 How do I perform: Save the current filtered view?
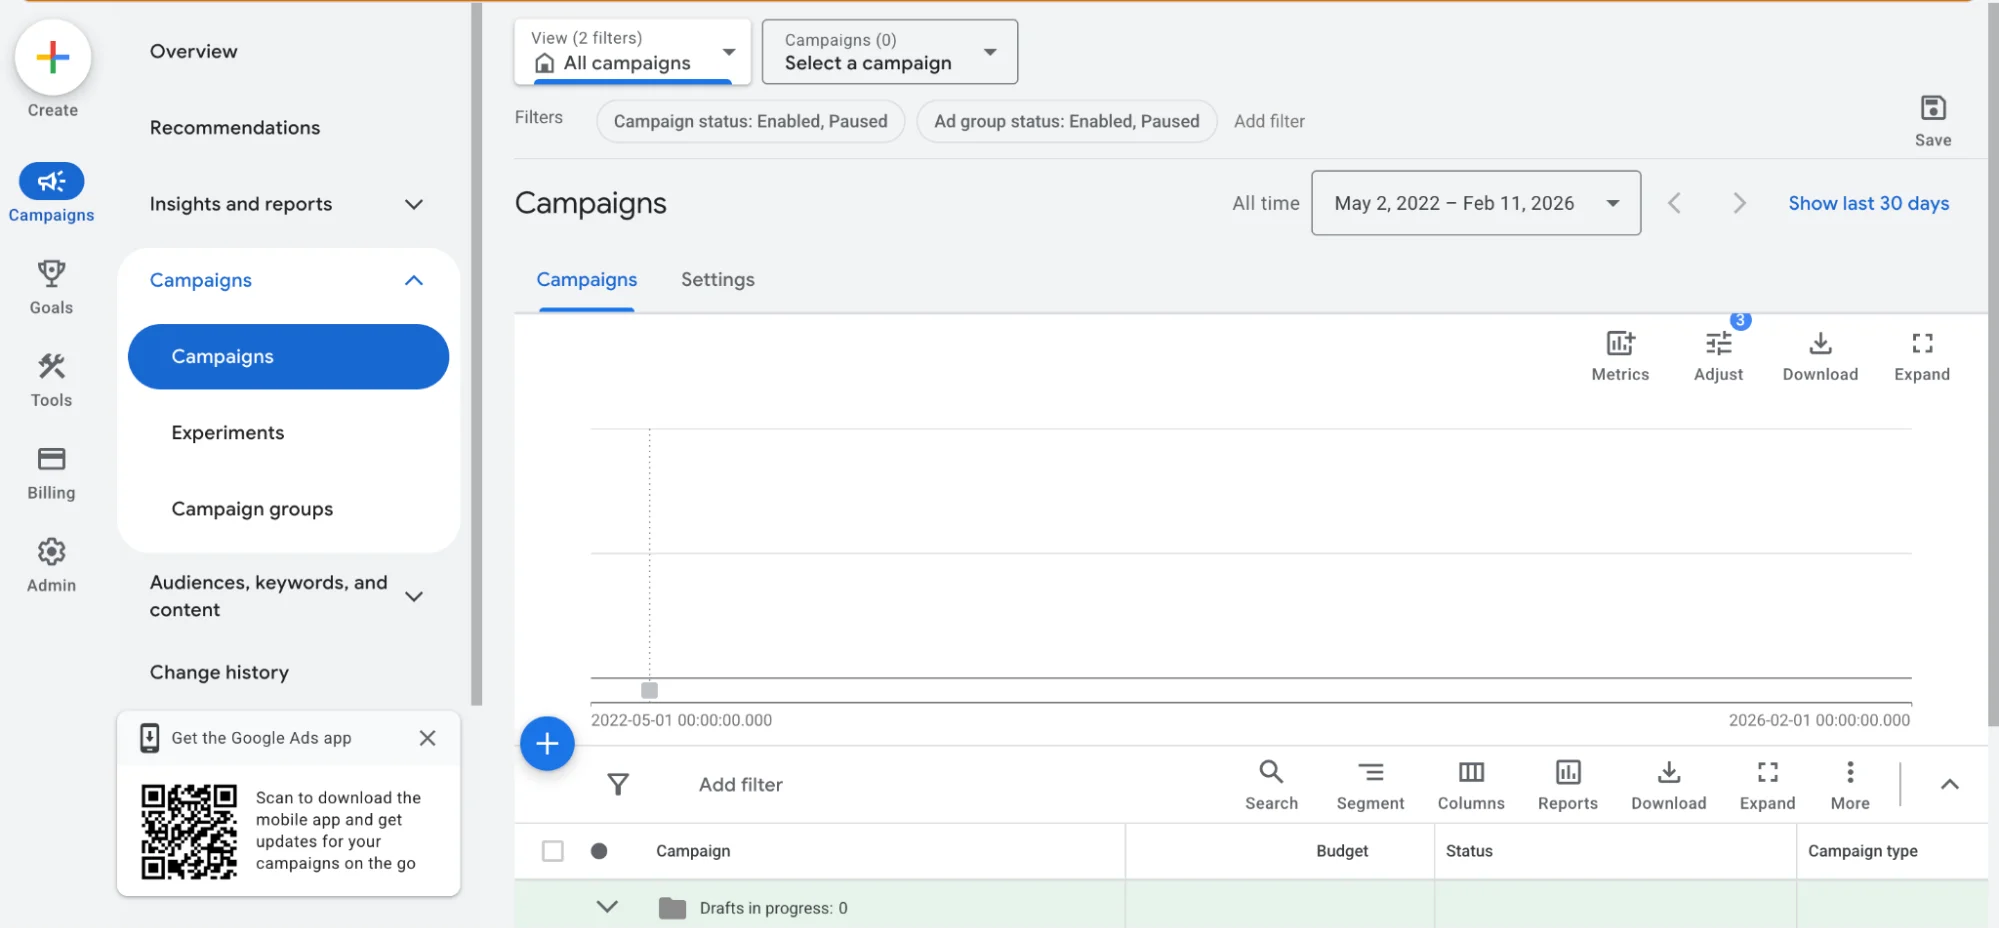pos(1932,118)
